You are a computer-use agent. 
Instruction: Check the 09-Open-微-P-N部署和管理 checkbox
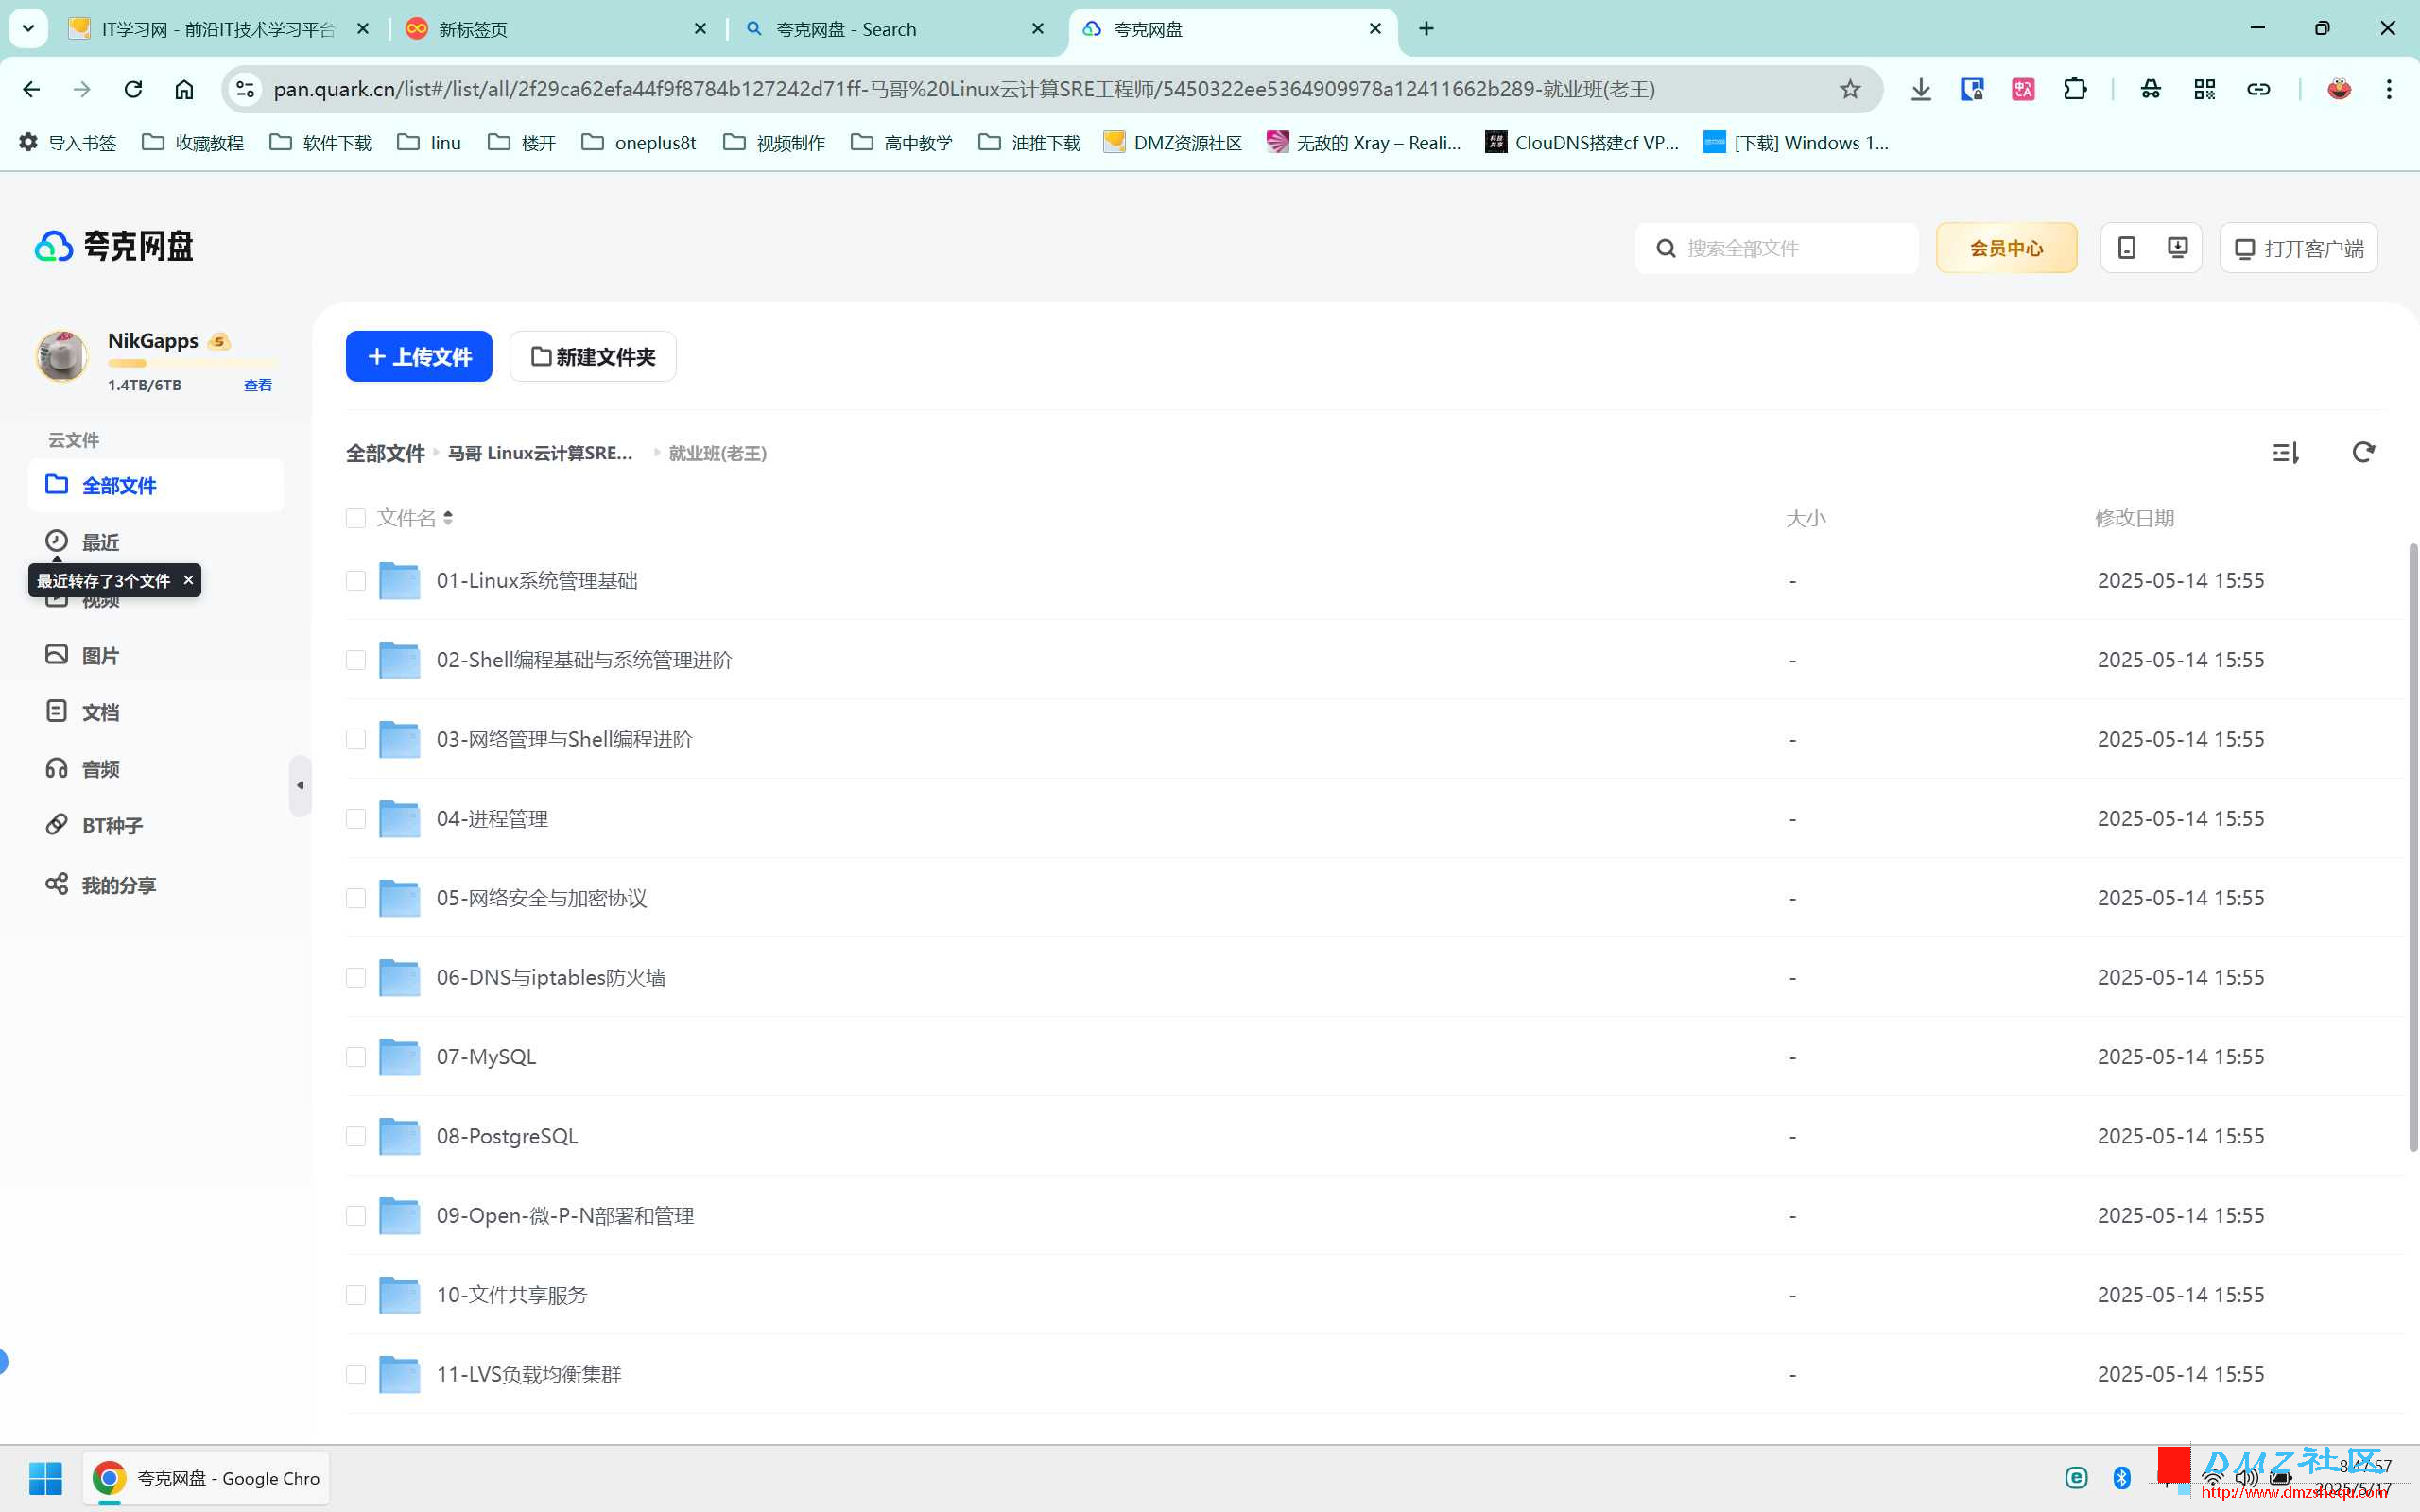pyautogui.click(x=355, y=1216)
